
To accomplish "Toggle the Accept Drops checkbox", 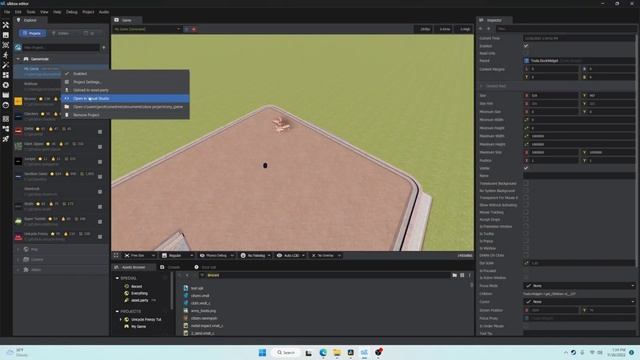I will point(526,220).
